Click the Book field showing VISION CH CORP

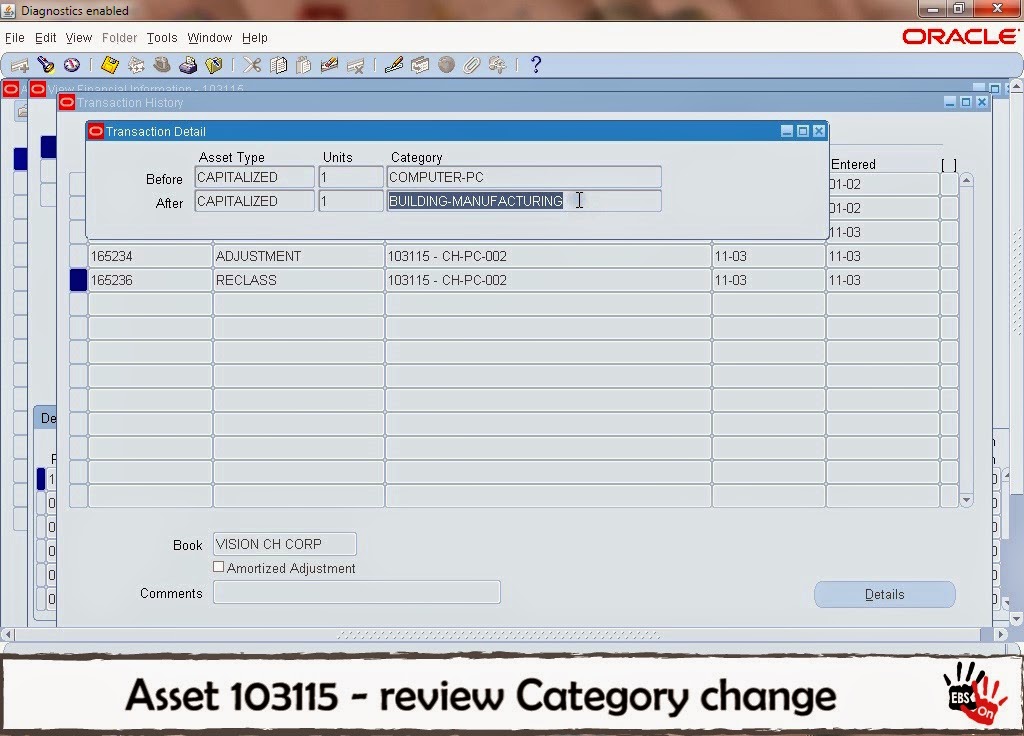point(284,543)
